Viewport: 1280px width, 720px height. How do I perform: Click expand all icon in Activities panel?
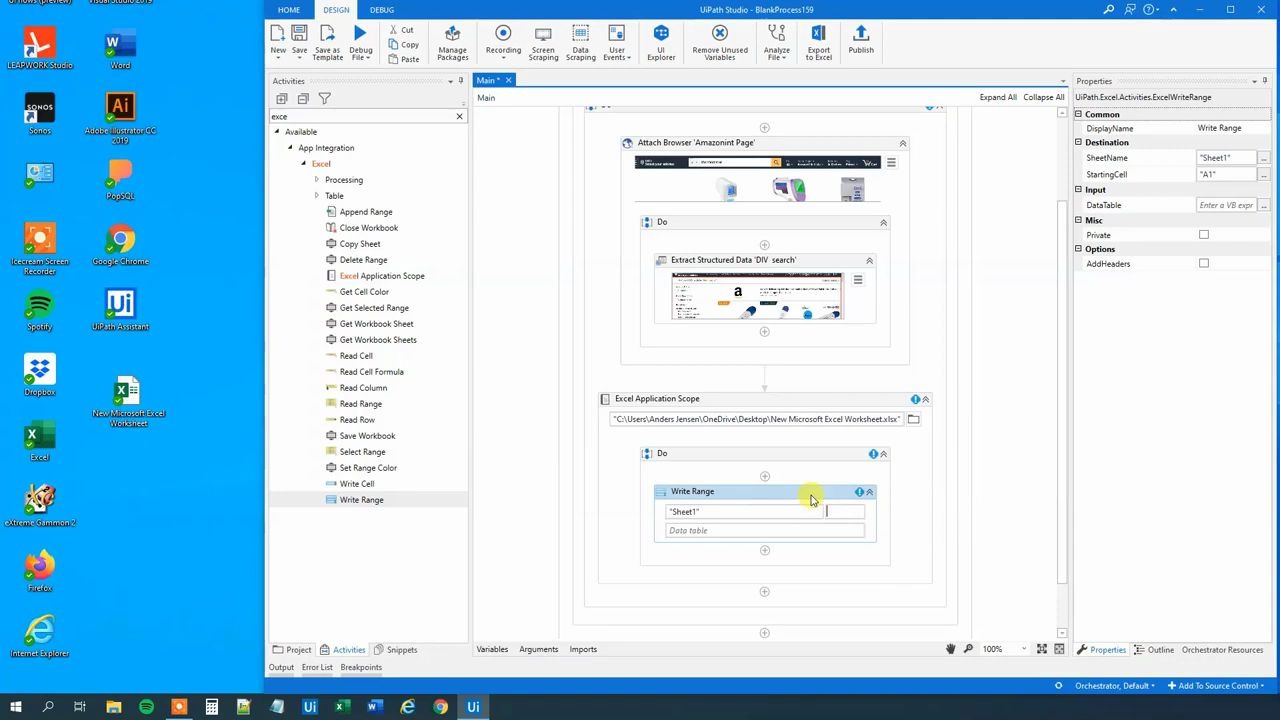tap(282, 98)
